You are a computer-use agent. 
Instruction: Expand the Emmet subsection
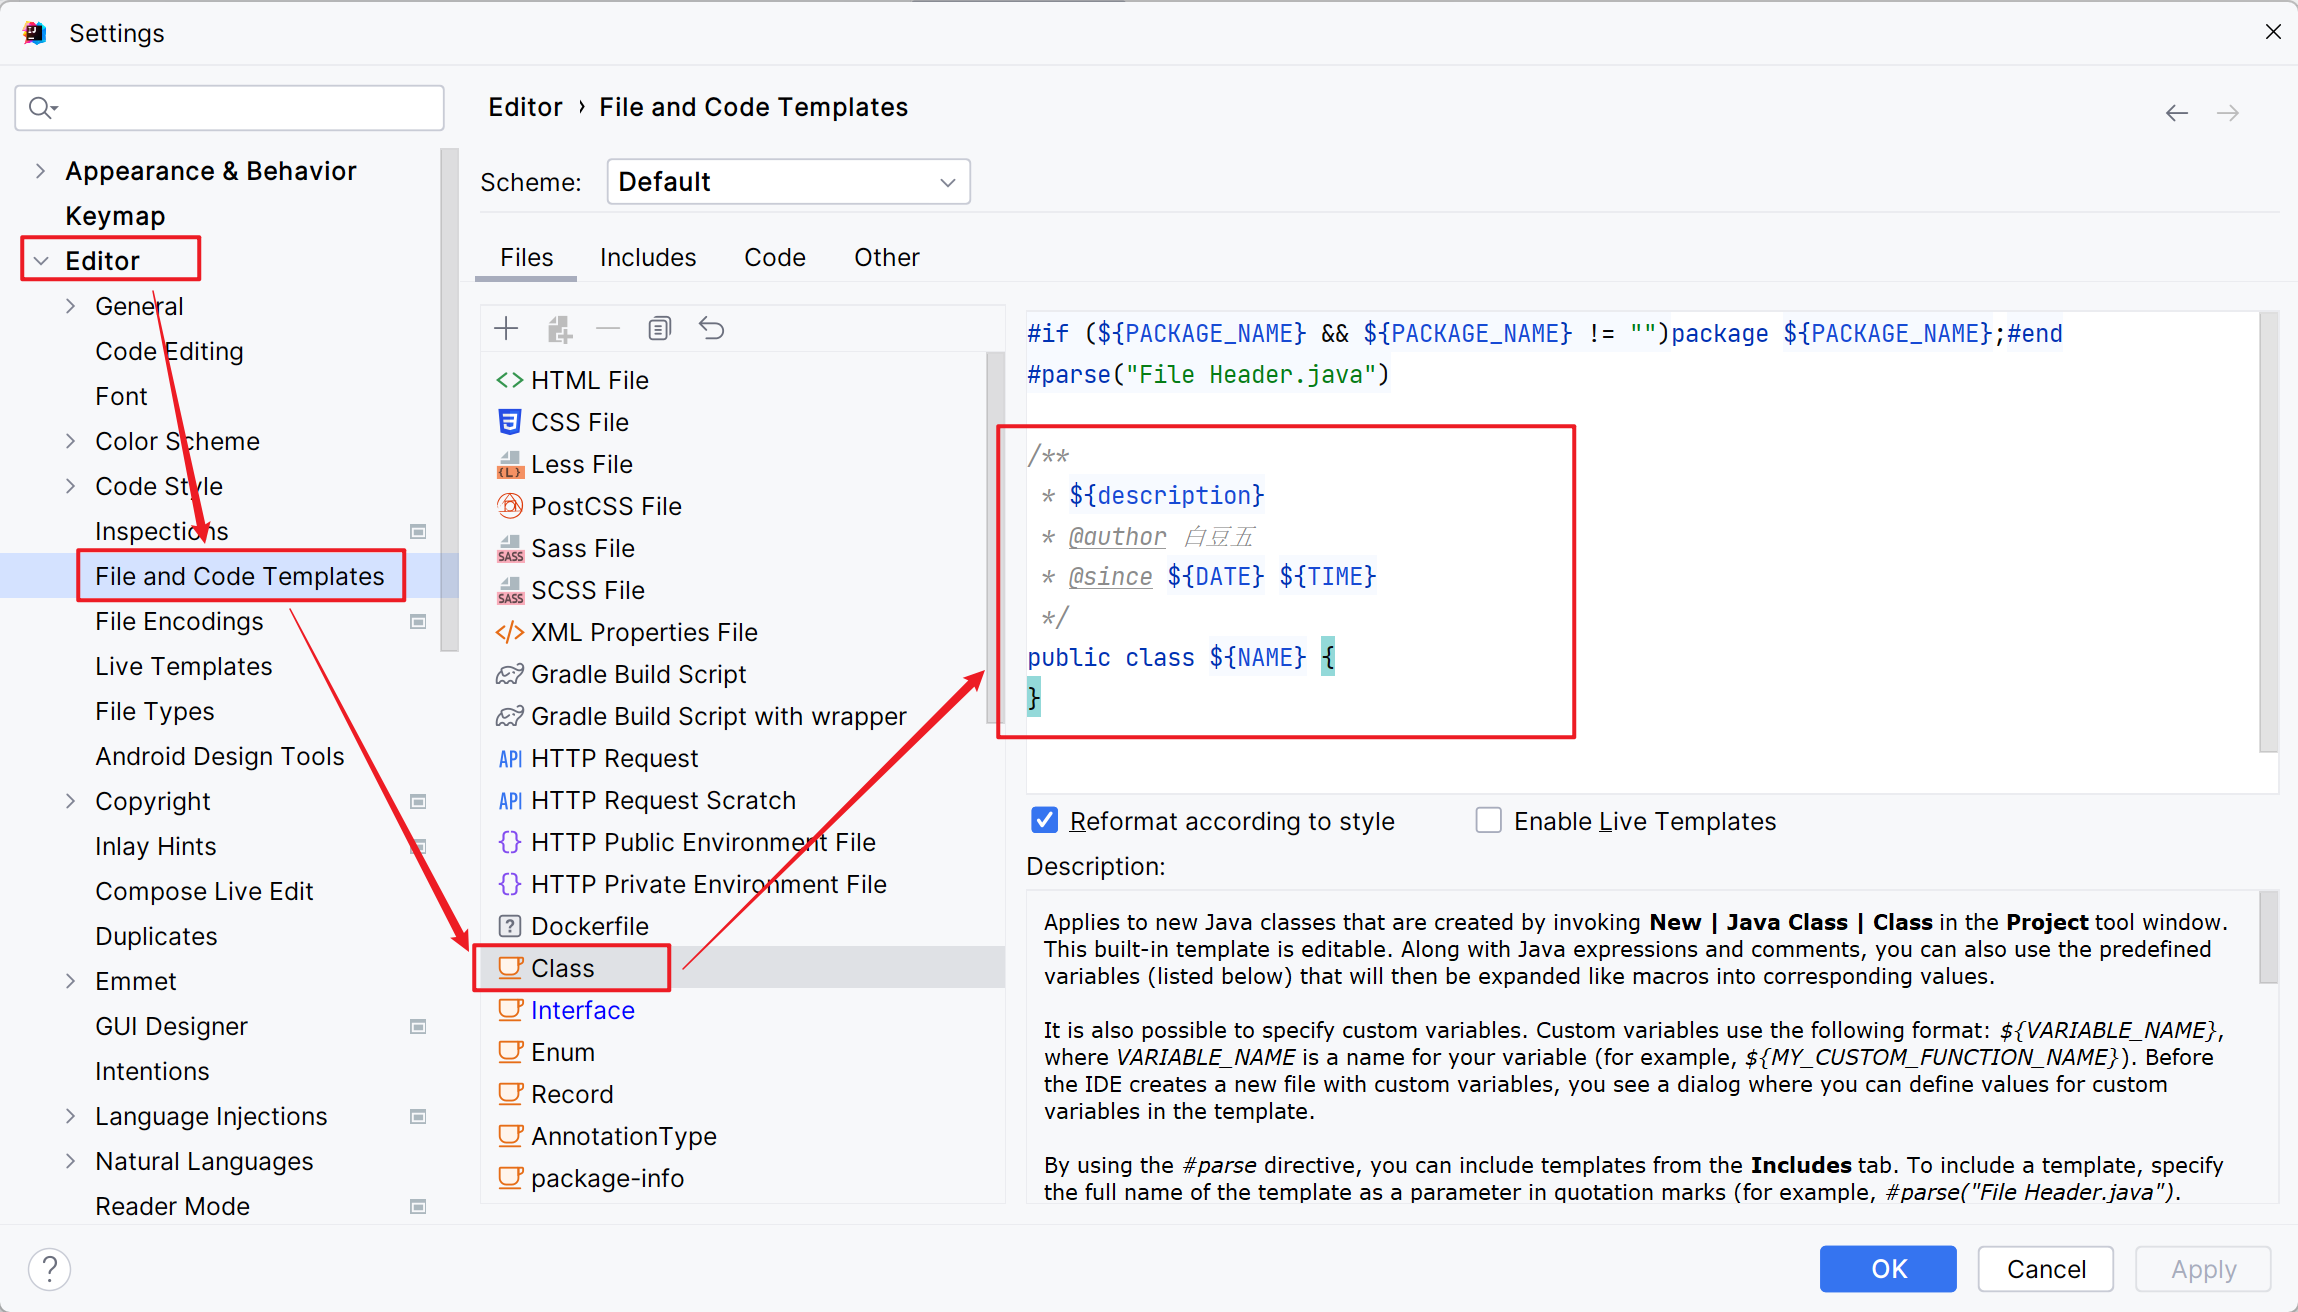70,981
